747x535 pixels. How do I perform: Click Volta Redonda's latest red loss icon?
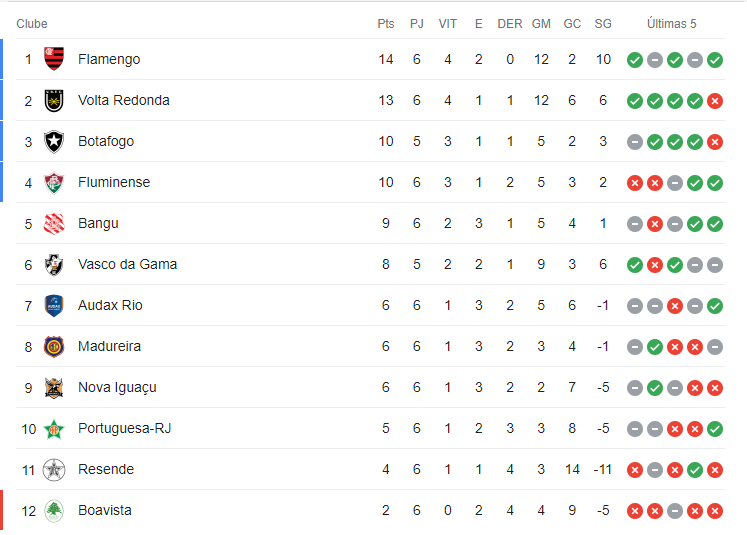(x=715, y=101)
